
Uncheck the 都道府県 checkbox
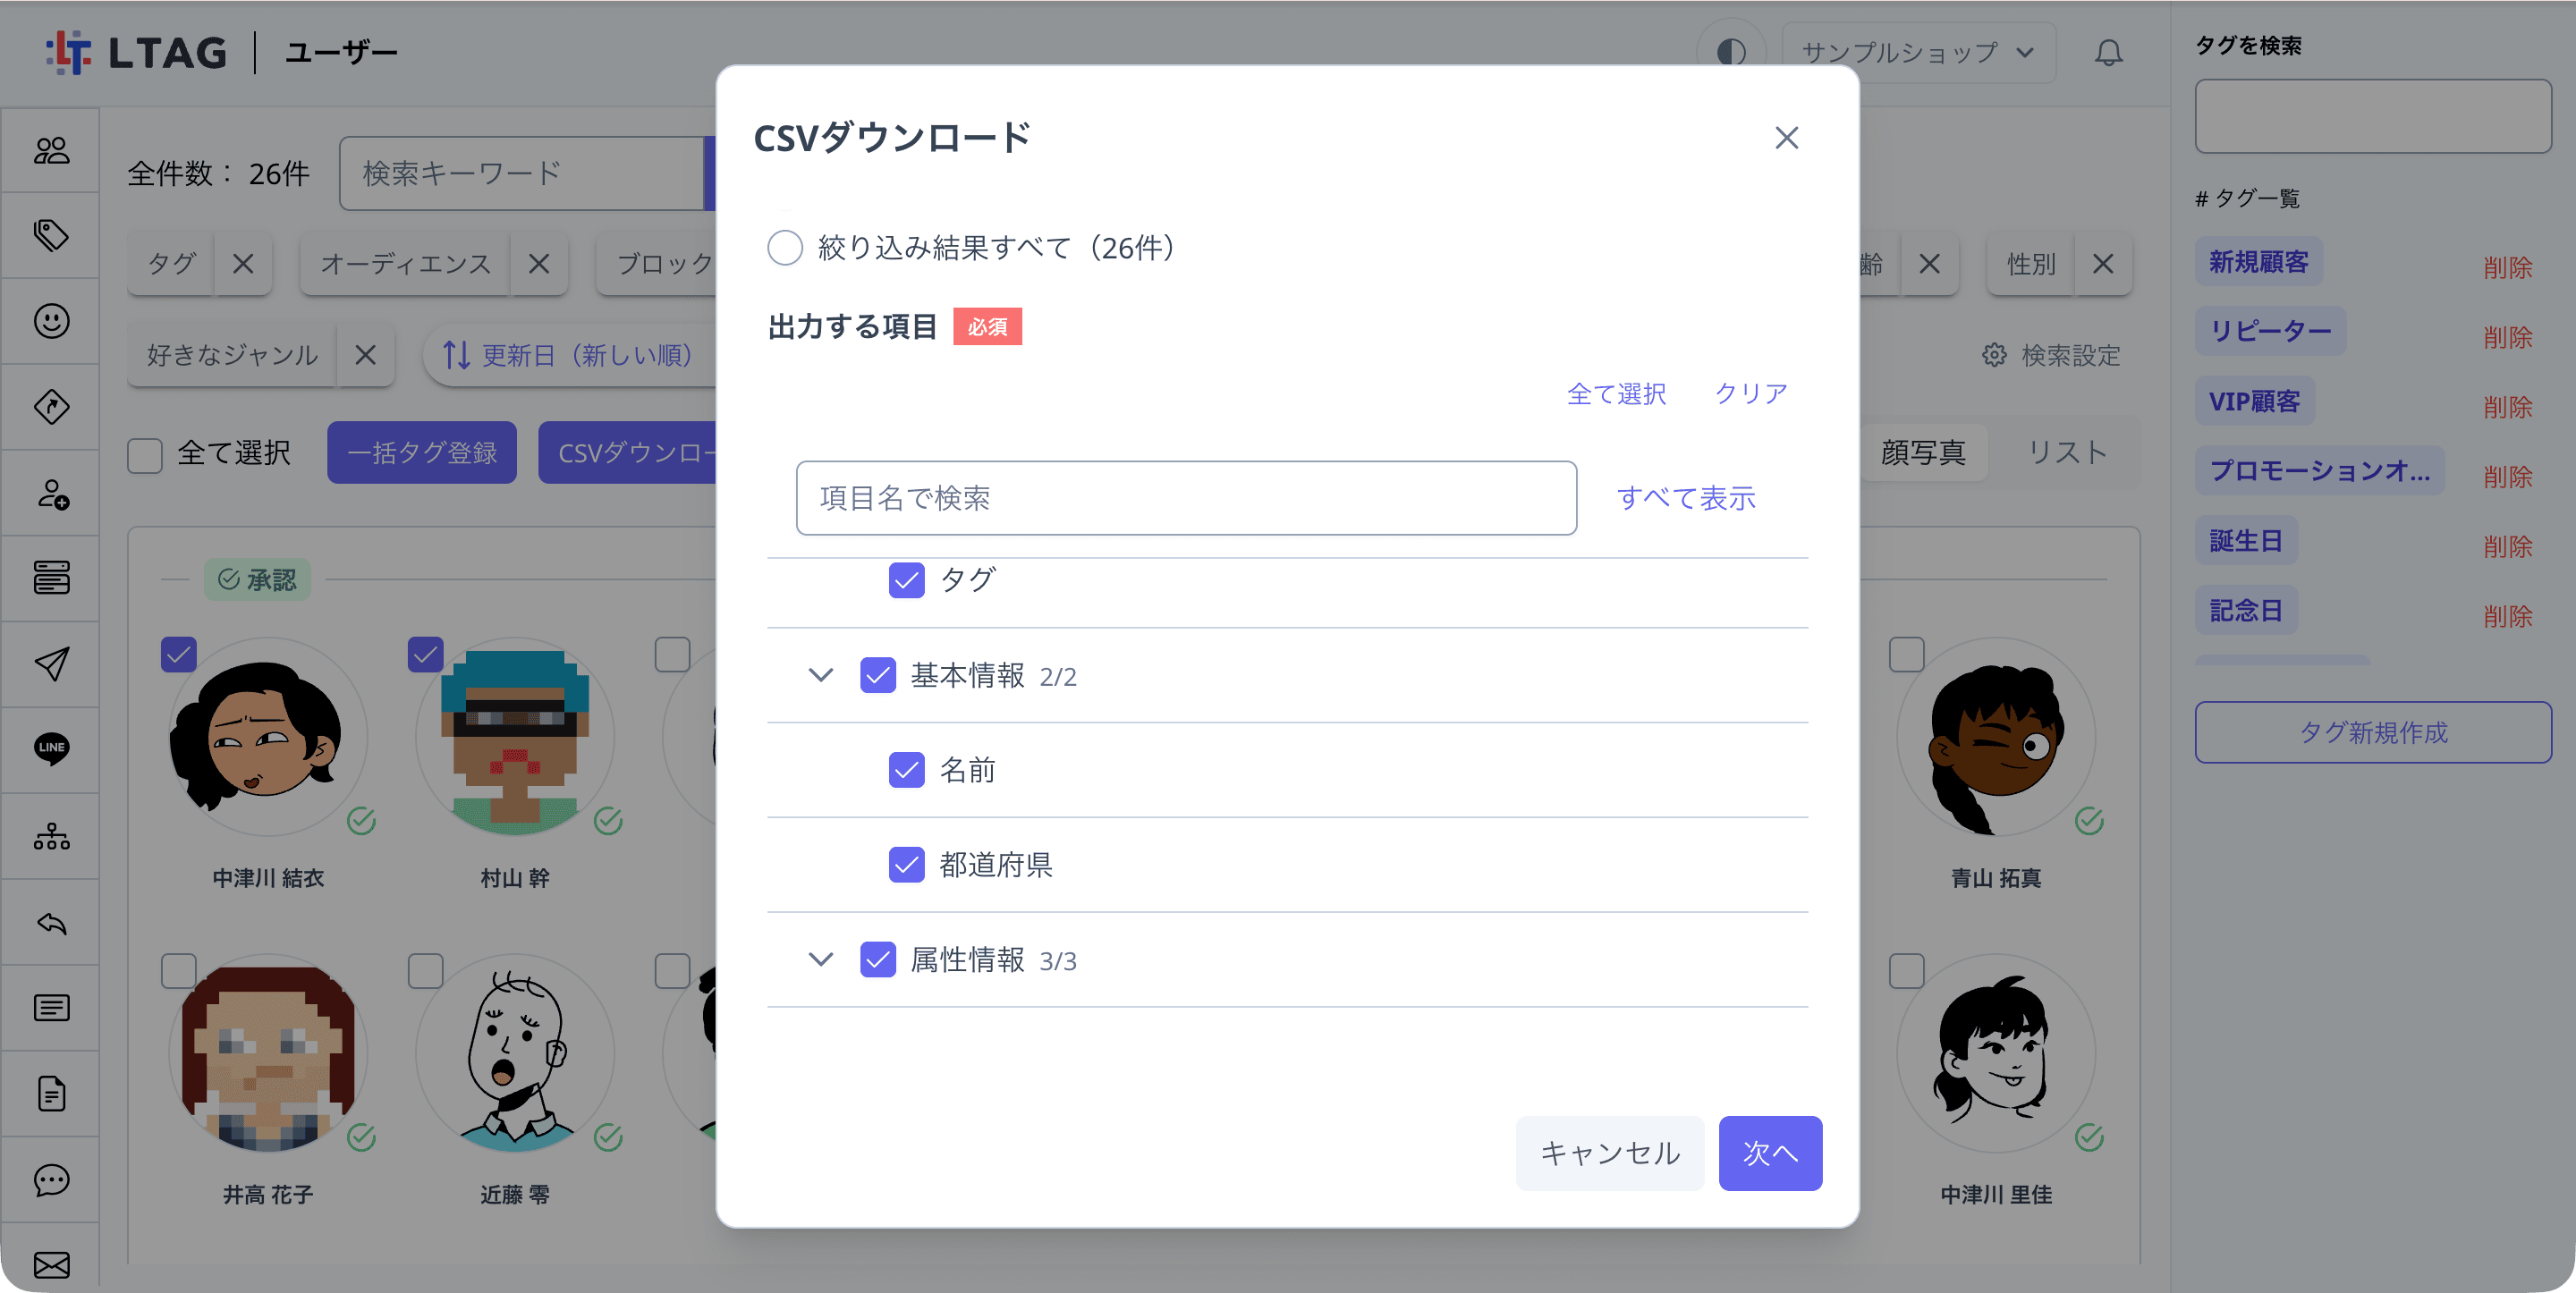906,865
